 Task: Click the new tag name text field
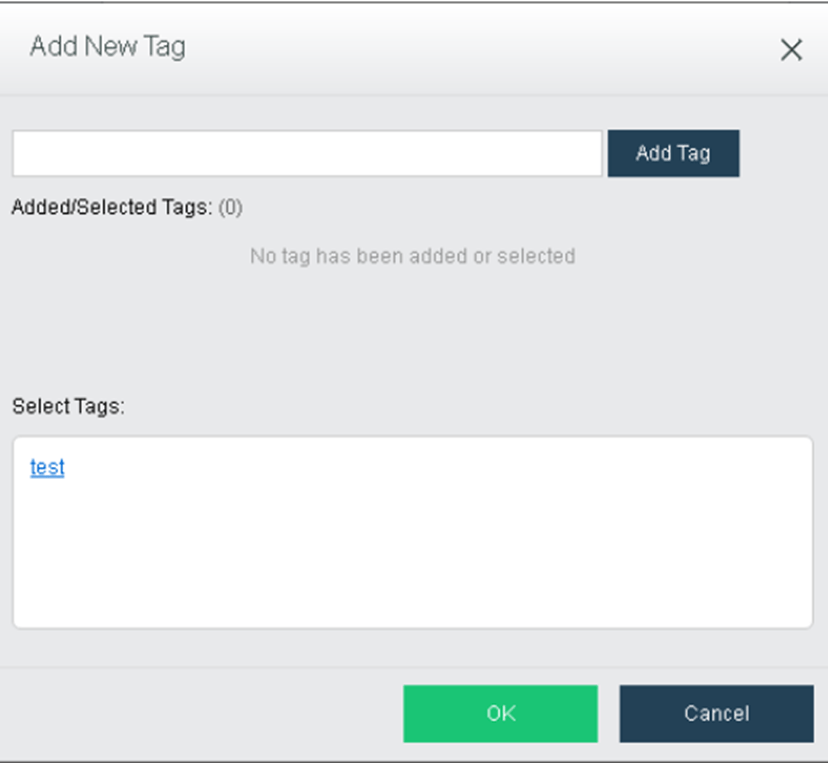[307, 154]
